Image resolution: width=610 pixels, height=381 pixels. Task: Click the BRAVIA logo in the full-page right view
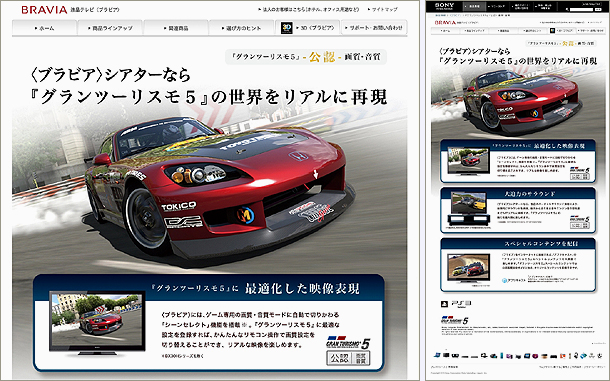[445, 23]
